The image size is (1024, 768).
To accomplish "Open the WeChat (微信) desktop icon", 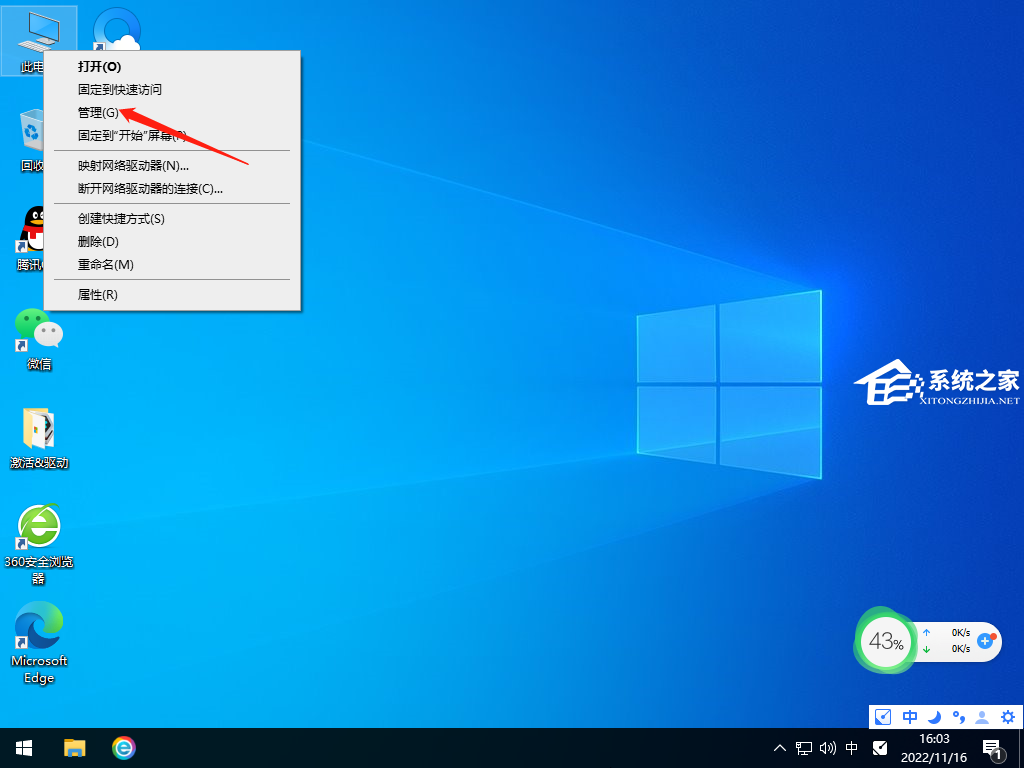I will coord(39,333).
